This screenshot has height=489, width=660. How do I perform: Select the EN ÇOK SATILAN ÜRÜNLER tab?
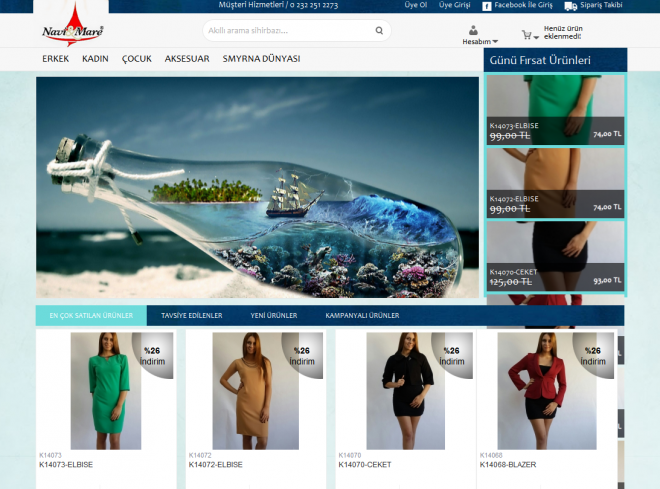(91, 315)
